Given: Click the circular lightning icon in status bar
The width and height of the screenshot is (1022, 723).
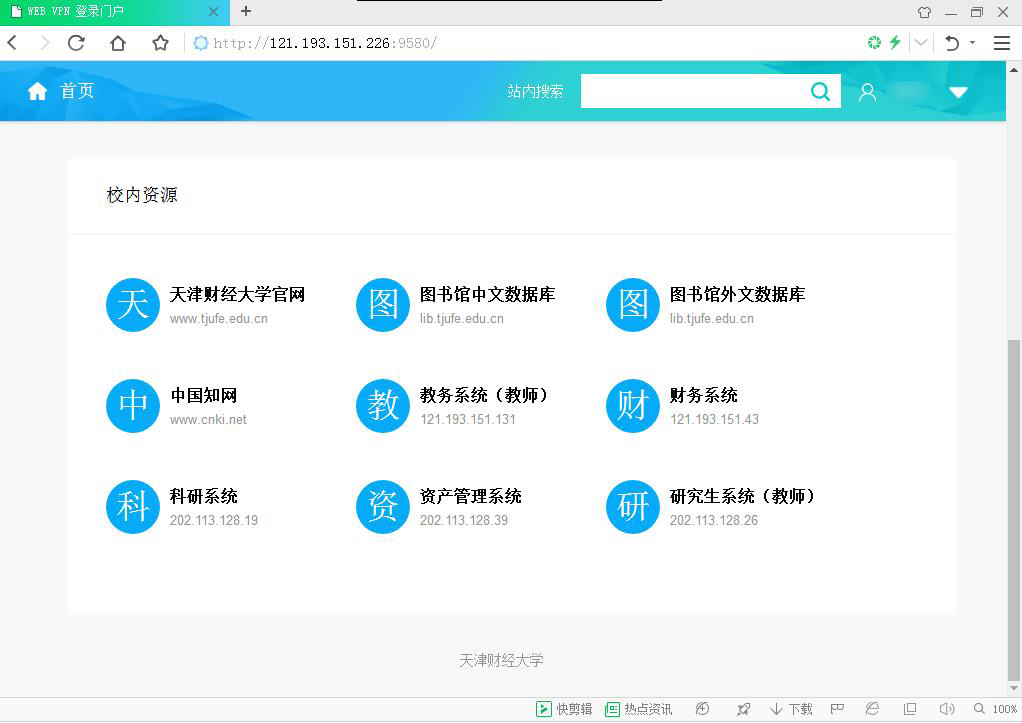Looking at the screenshot, I should pos(702,709).
